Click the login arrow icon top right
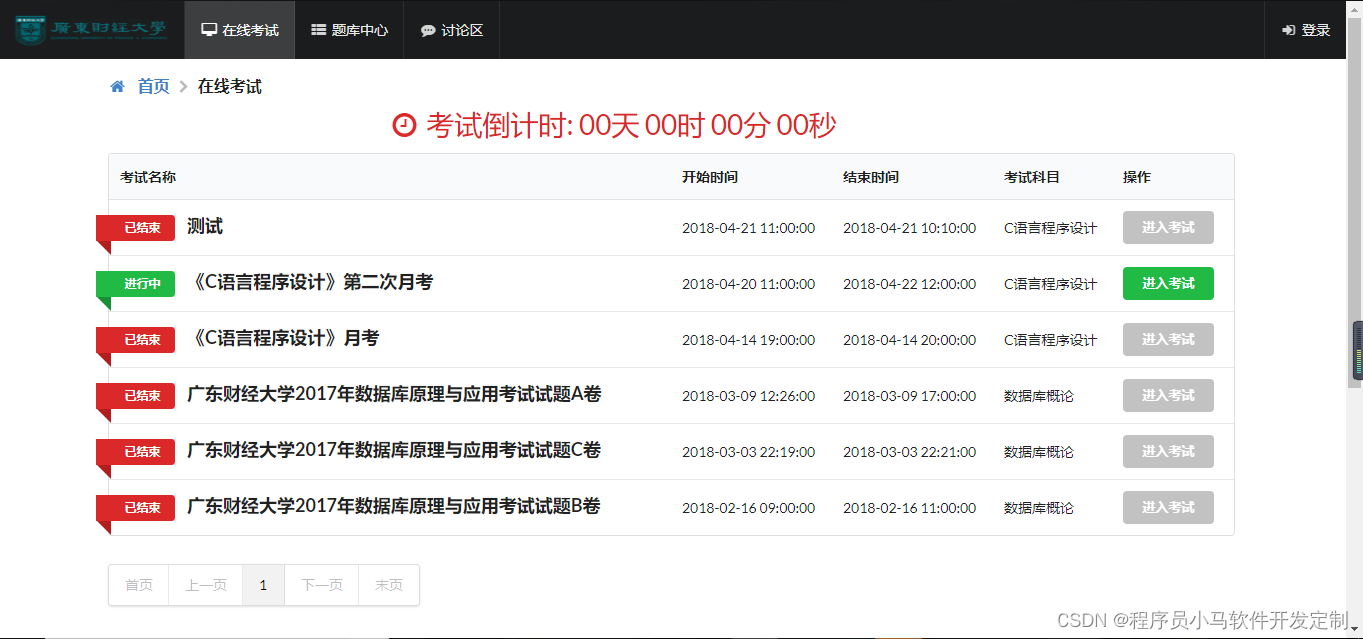 click(x=1288, y=29)
